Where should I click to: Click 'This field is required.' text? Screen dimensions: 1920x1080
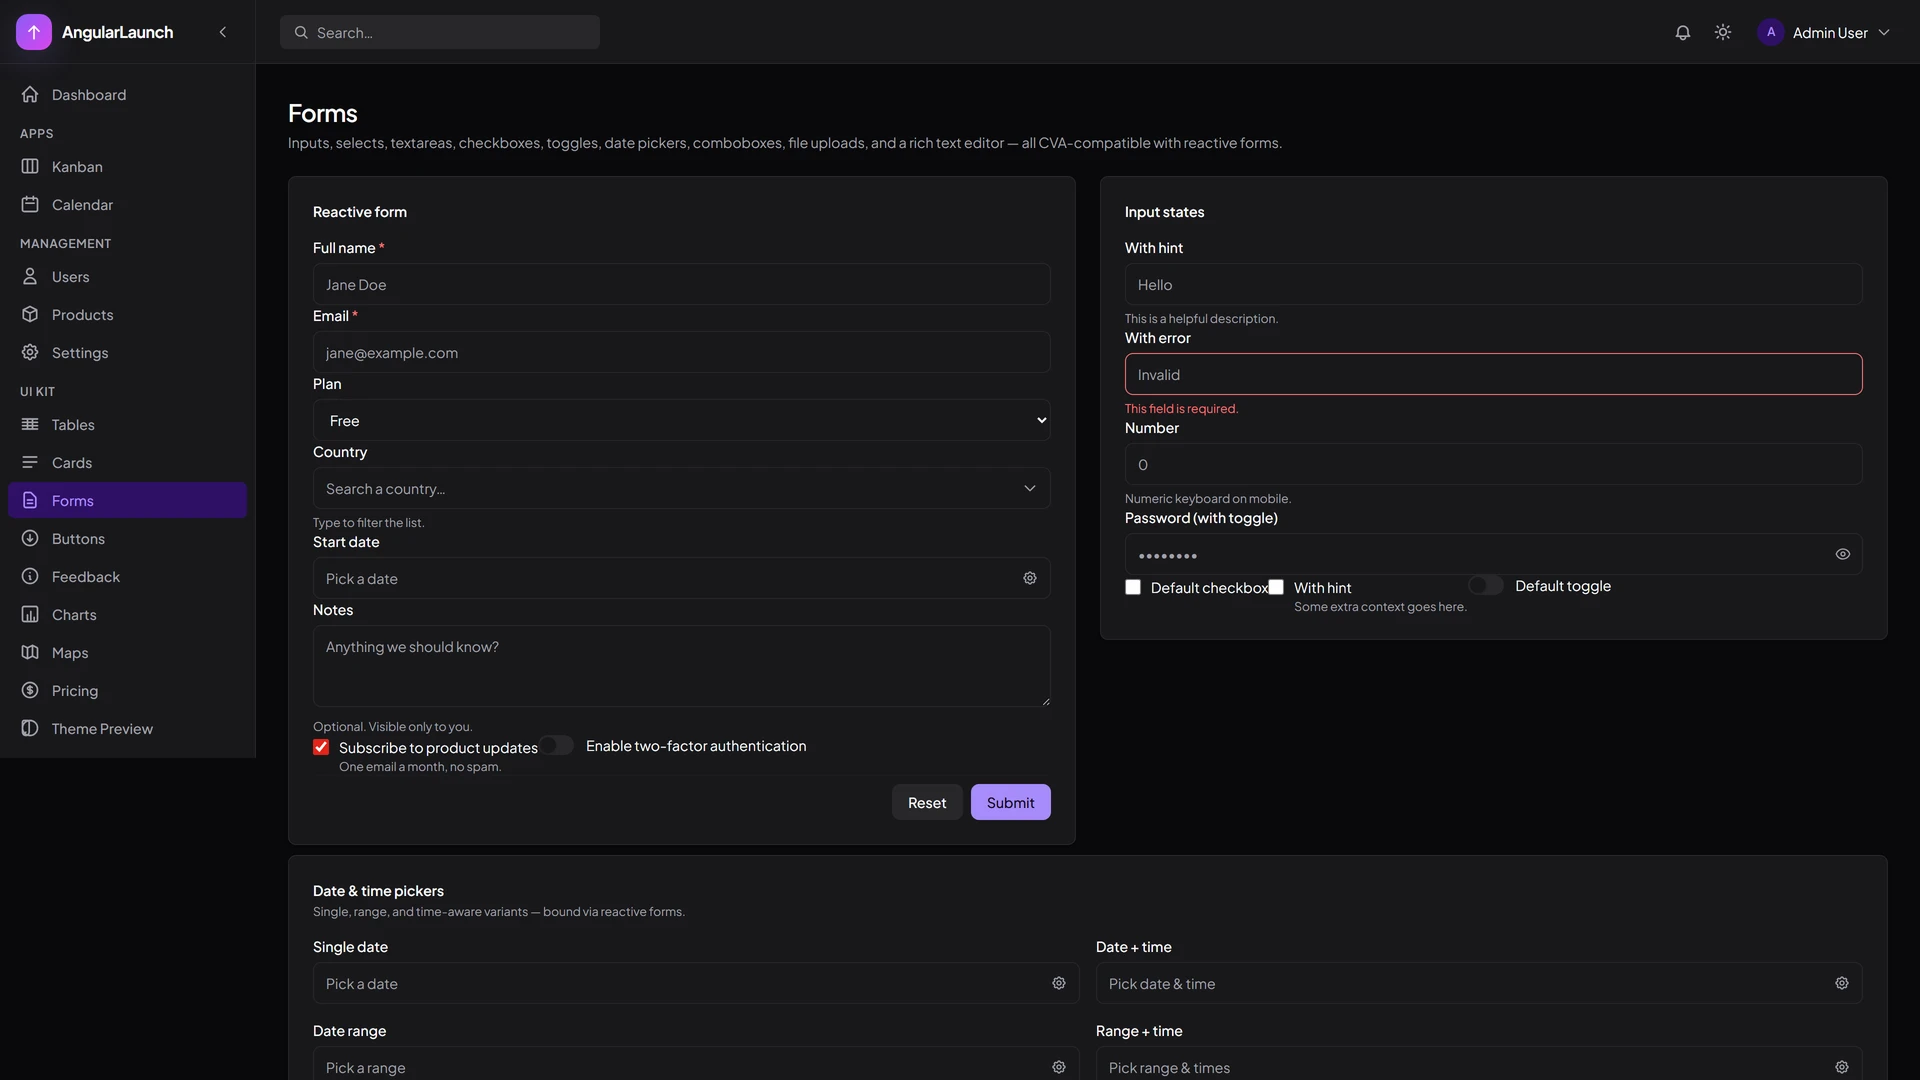point(1181,408)
